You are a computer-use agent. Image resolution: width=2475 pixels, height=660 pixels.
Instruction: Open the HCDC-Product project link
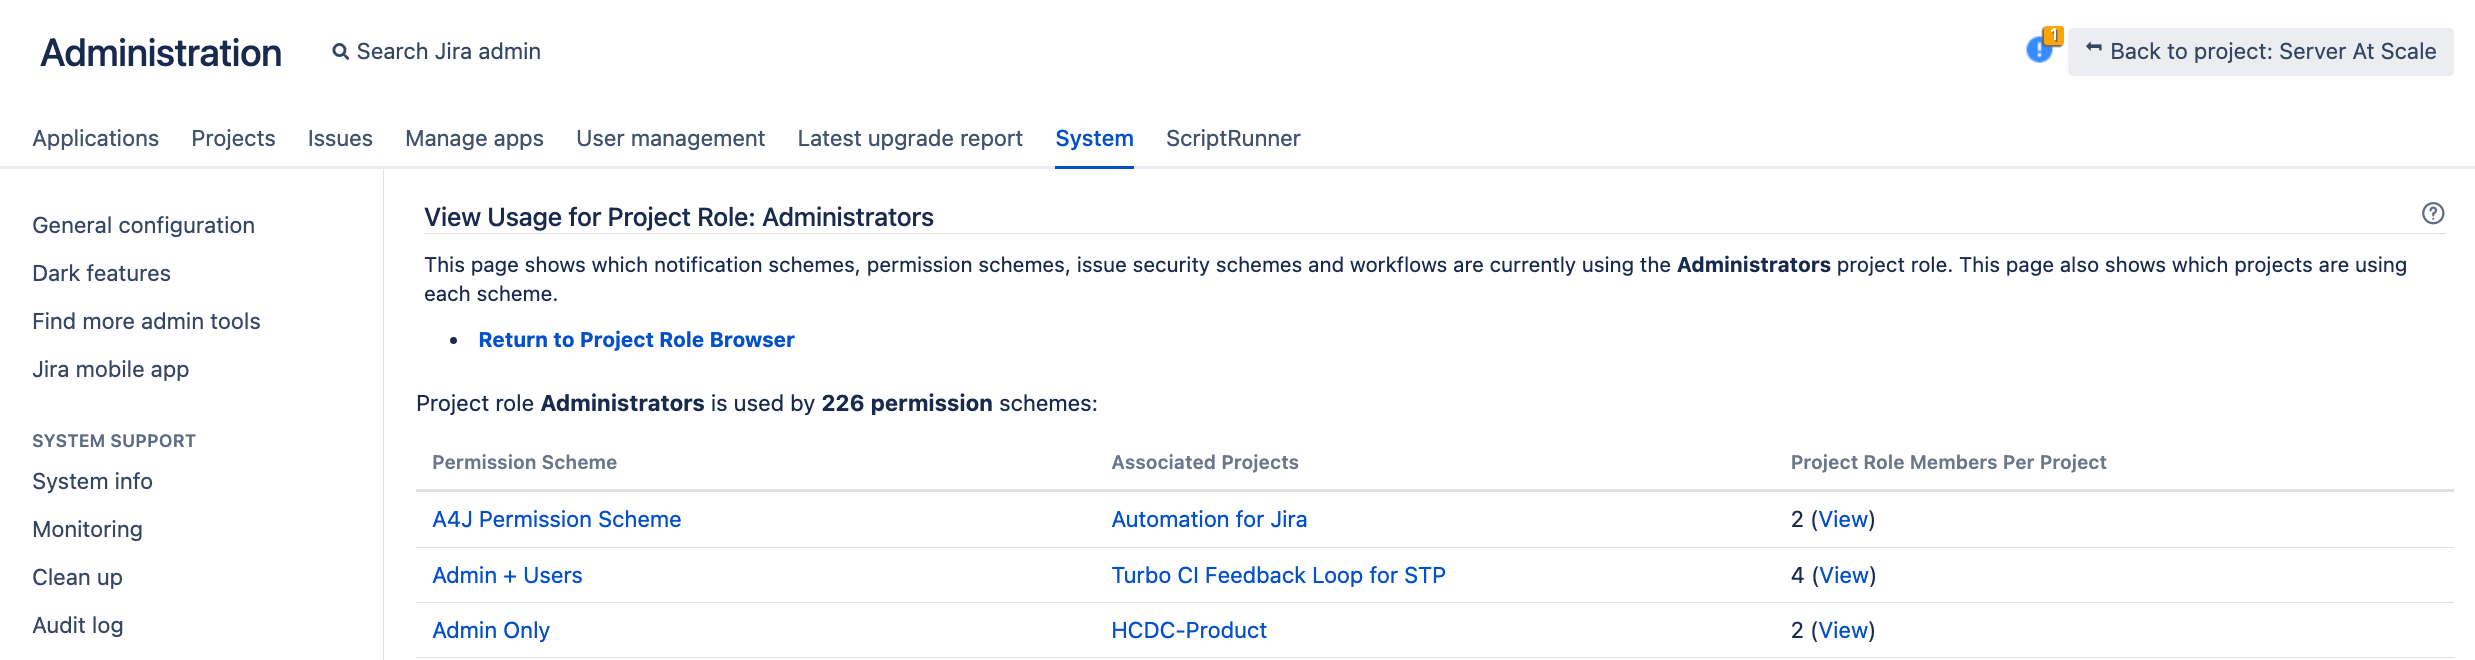[x=1188, y=630]
